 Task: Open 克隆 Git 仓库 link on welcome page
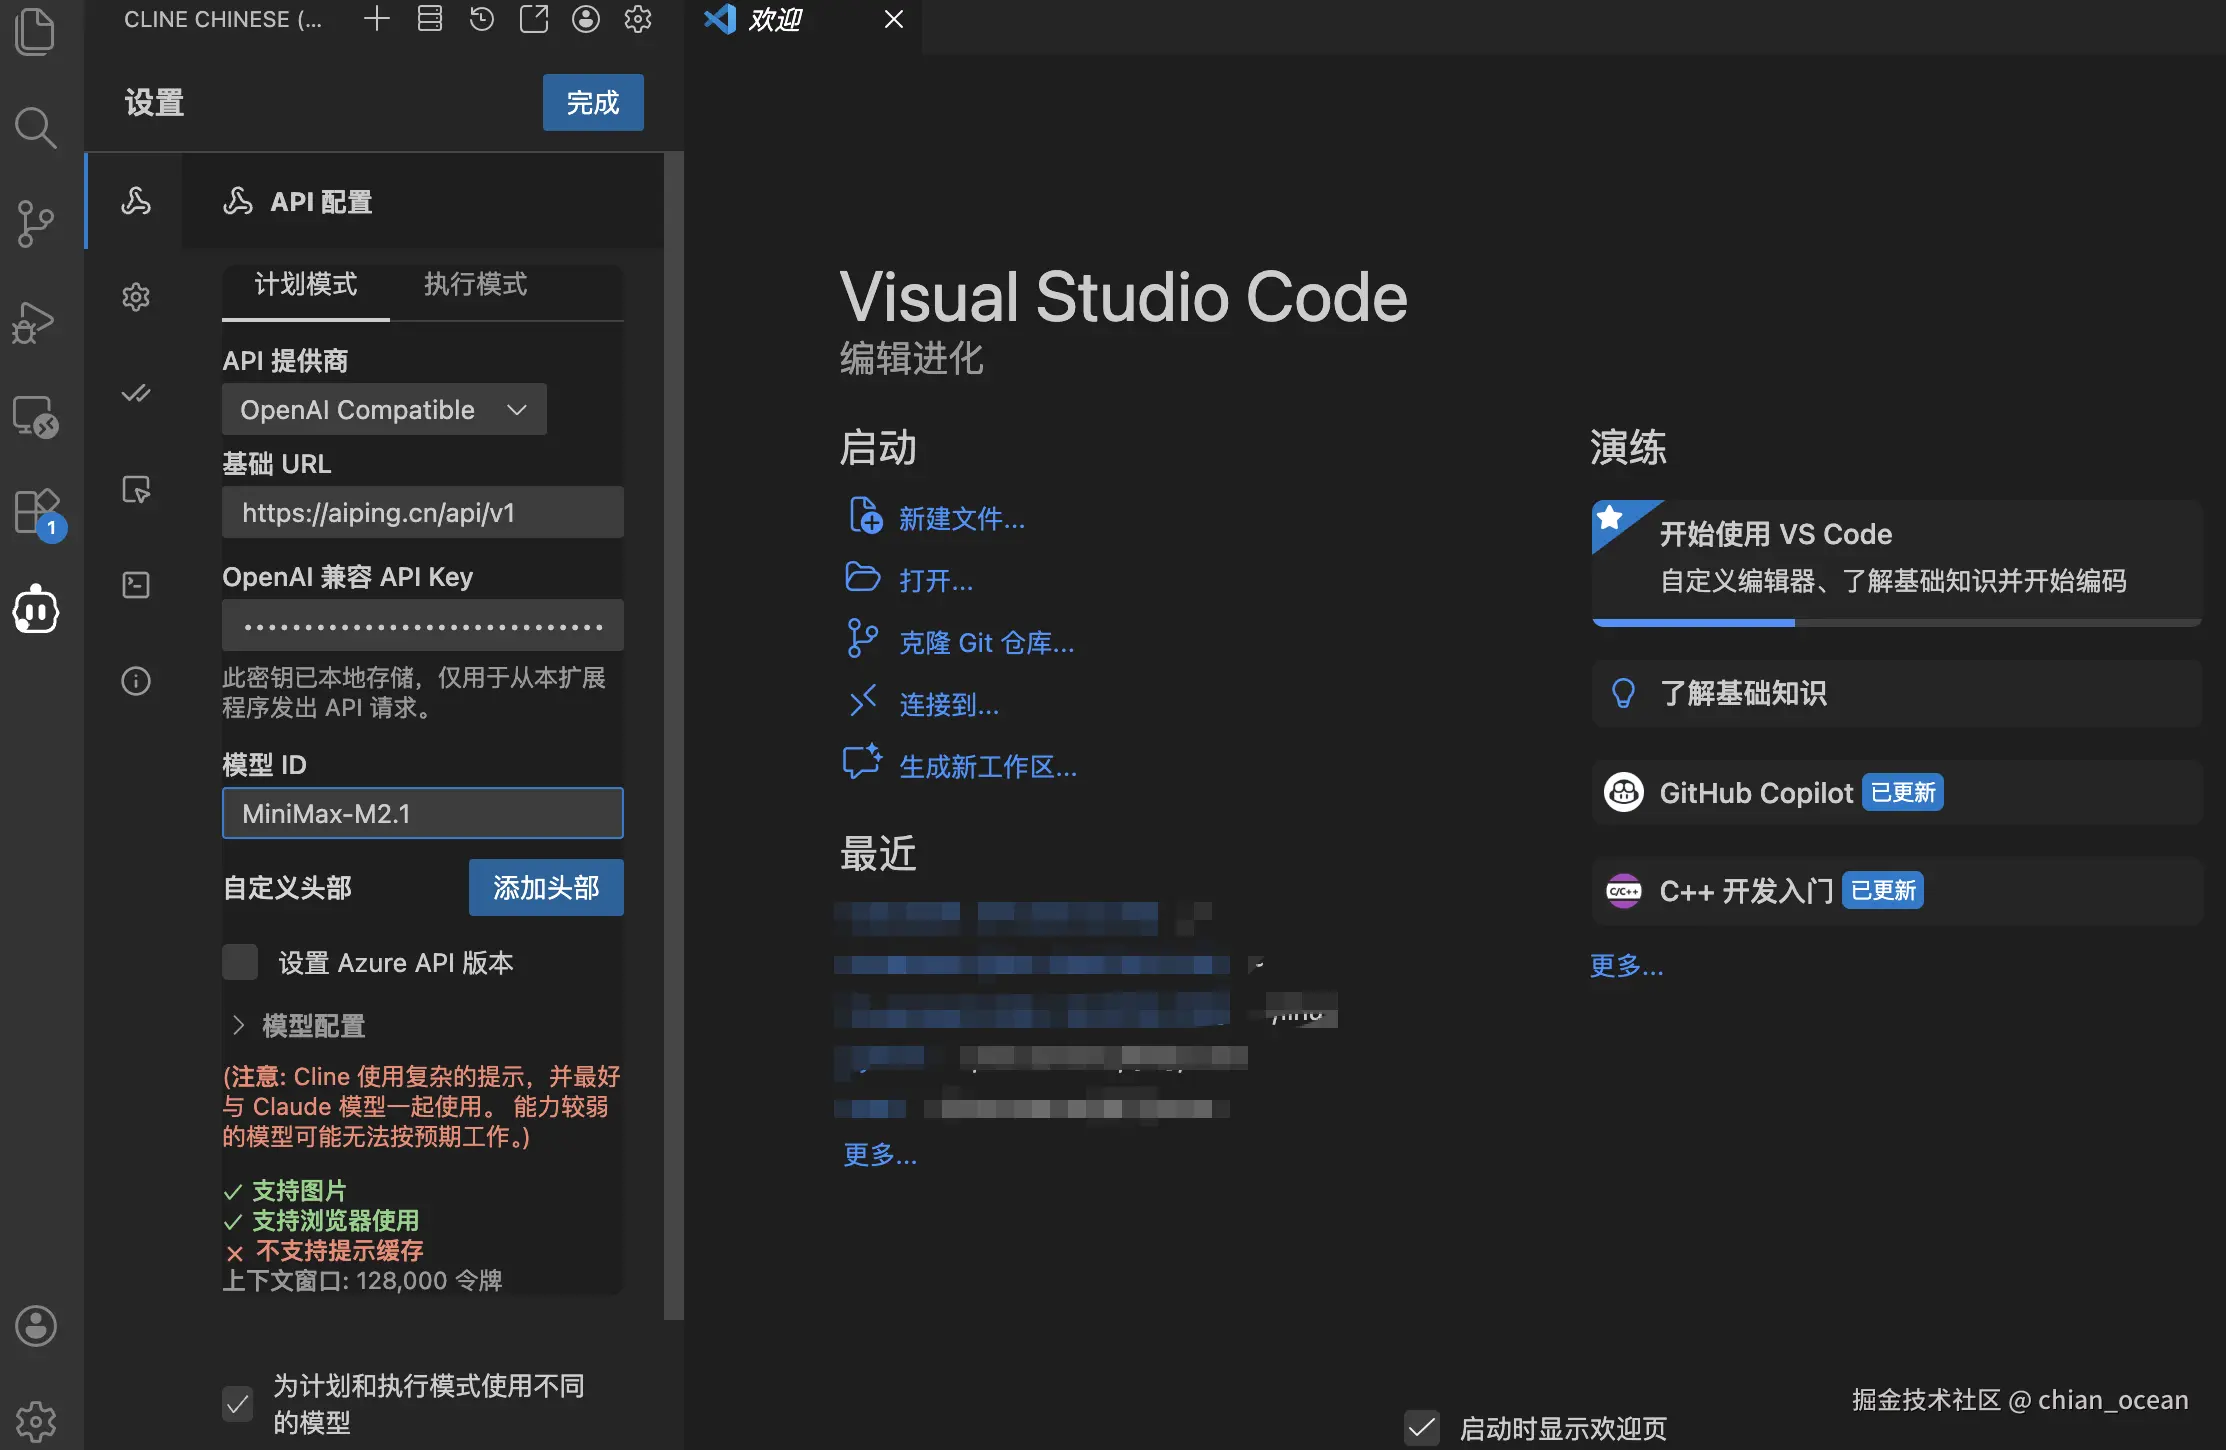tap(986, 642)
